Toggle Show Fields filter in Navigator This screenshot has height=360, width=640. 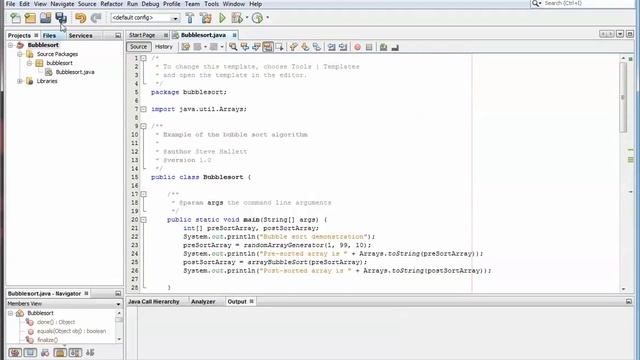pyautogui.click(x=30, y=353)
